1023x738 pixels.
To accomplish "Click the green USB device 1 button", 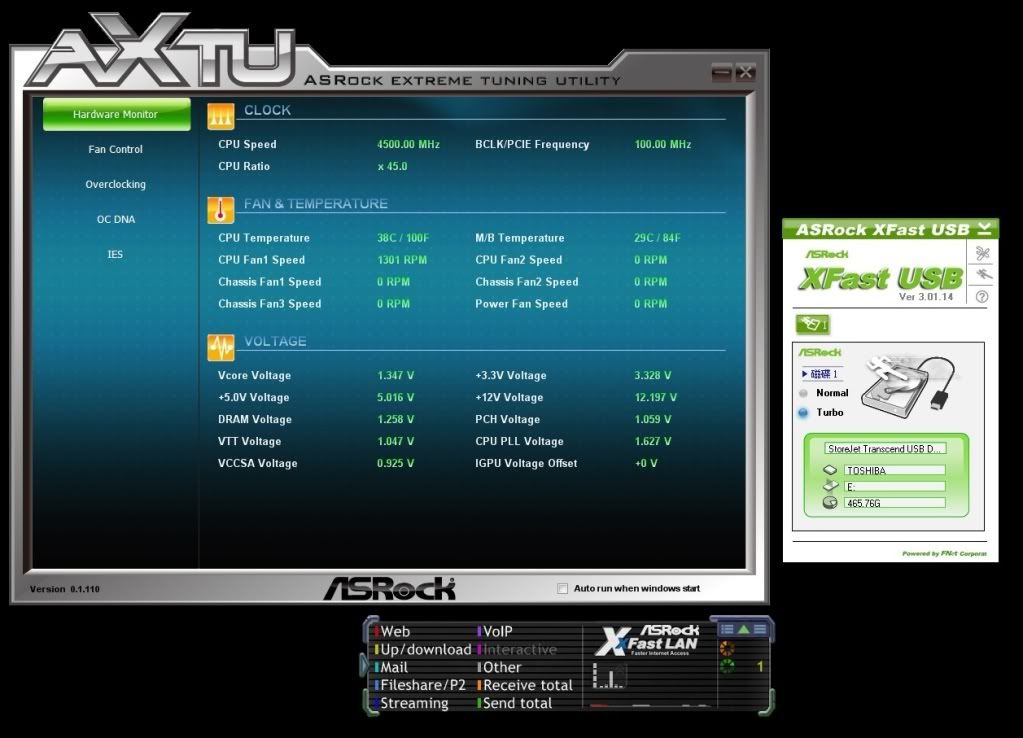I will (x=812, y=324).
